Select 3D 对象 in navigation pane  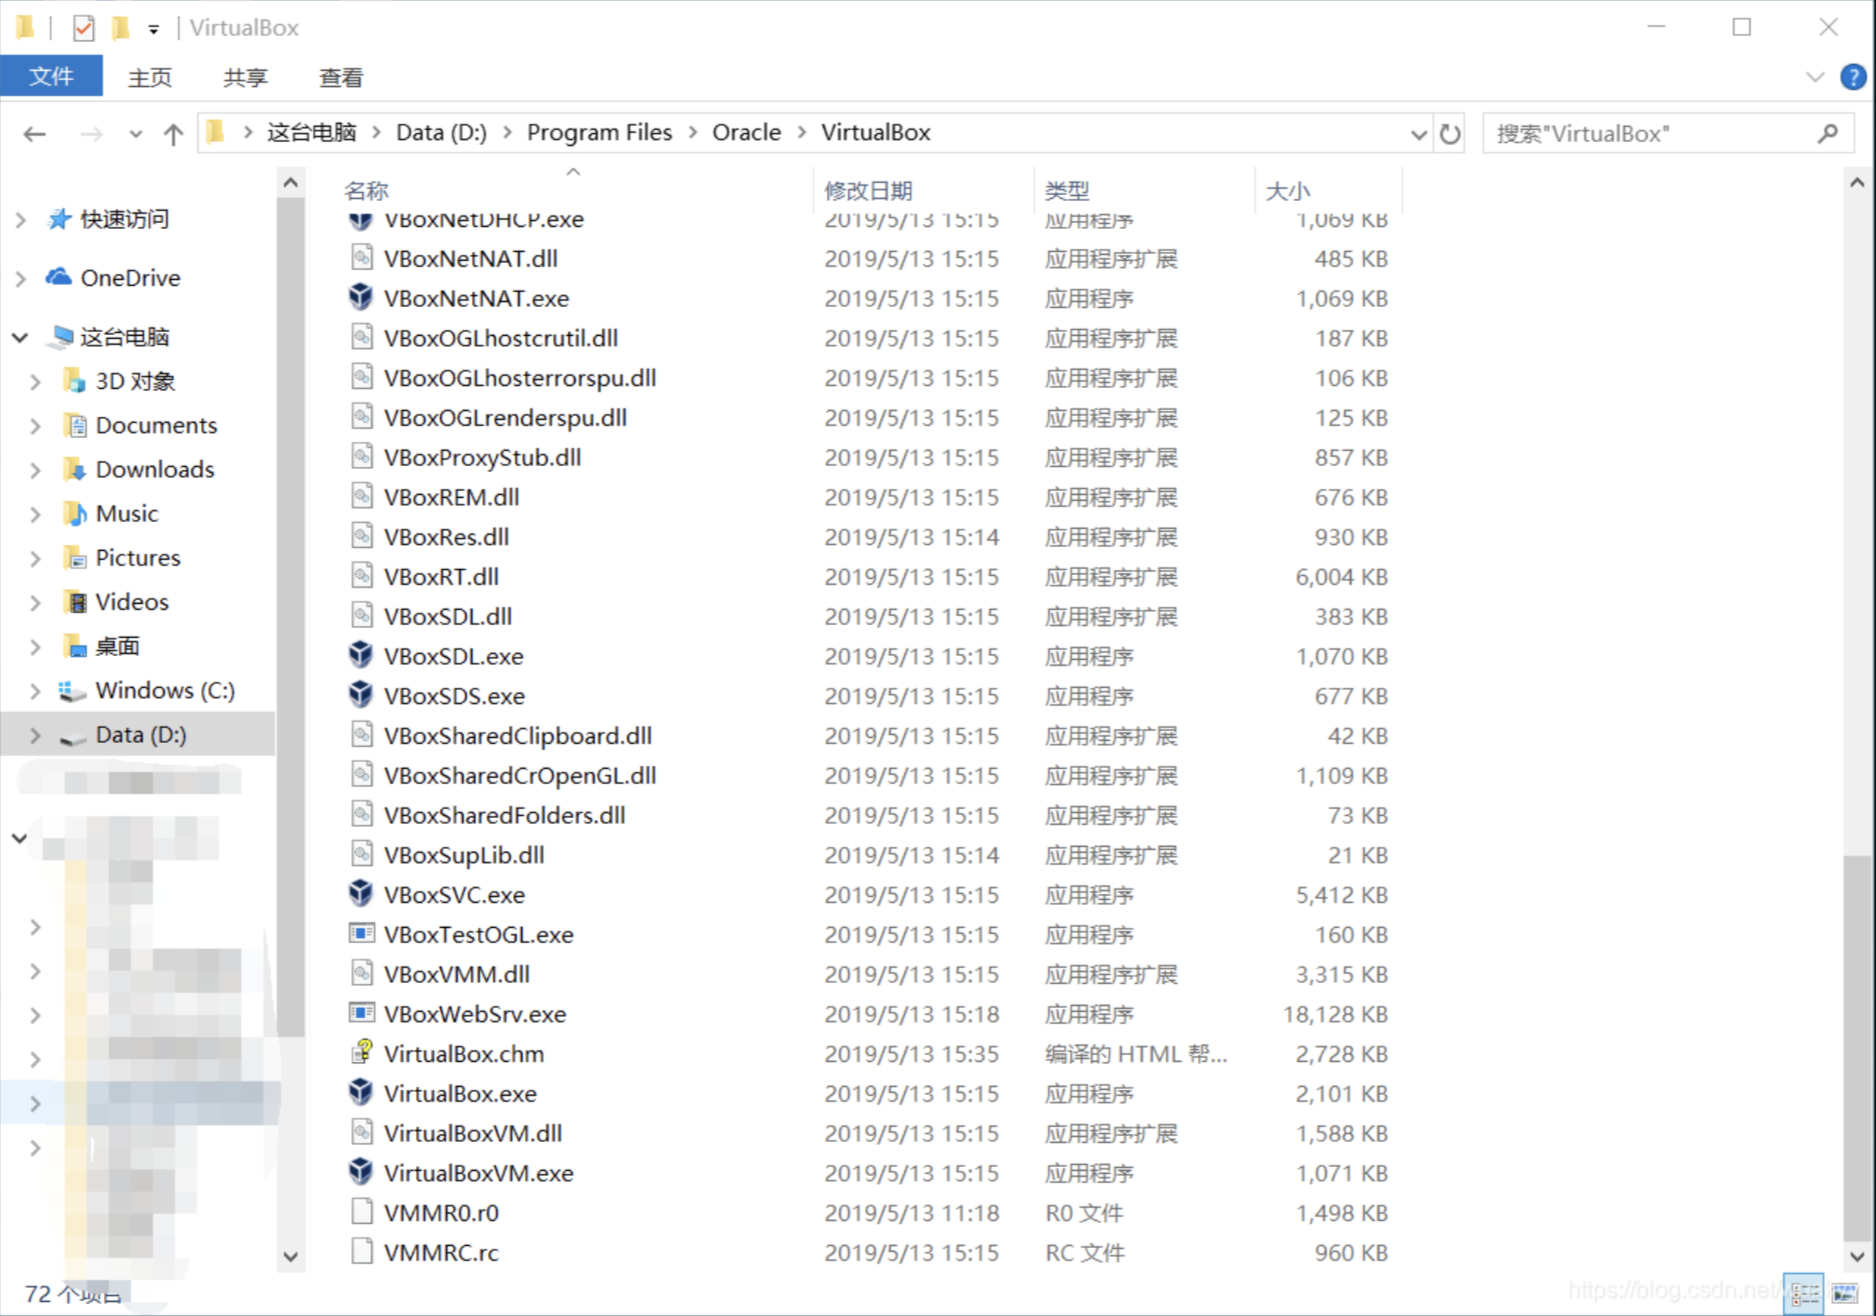[135, 381]
